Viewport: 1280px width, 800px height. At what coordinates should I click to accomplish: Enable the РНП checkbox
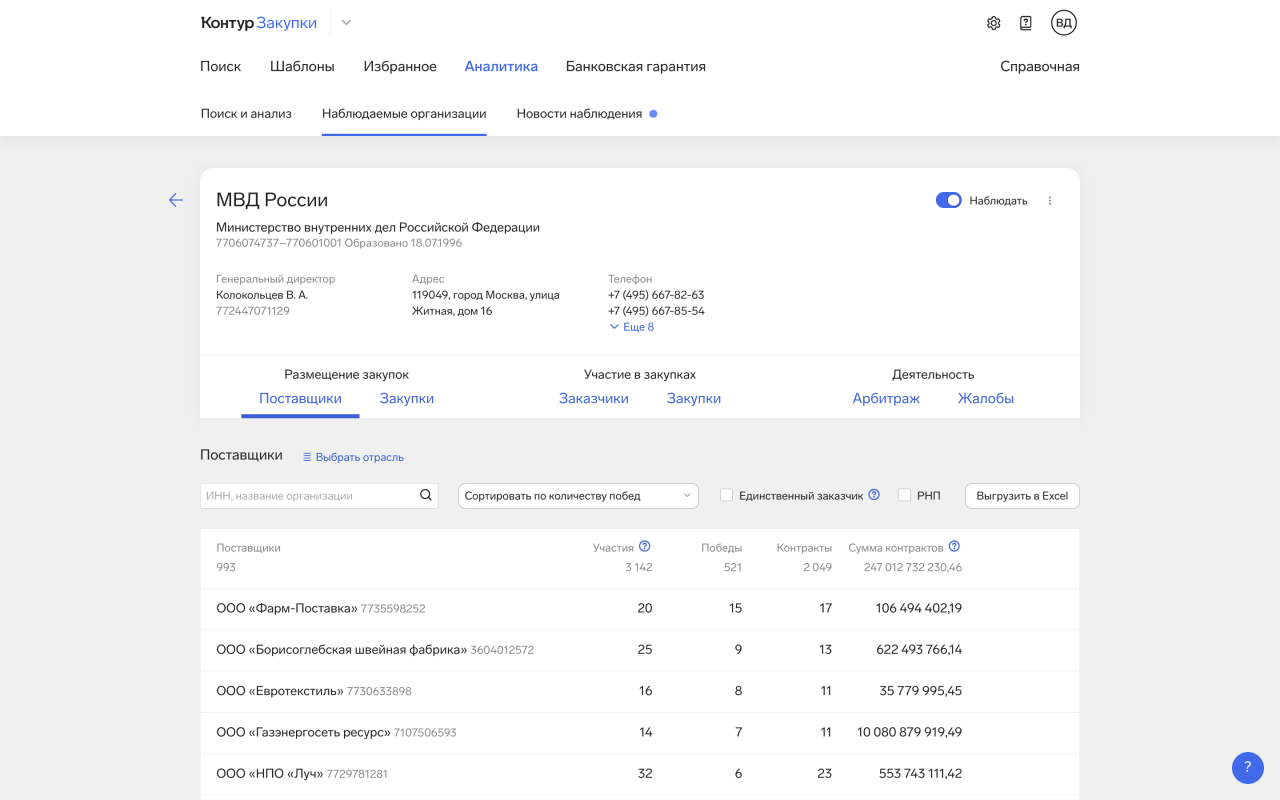point(904,495)
